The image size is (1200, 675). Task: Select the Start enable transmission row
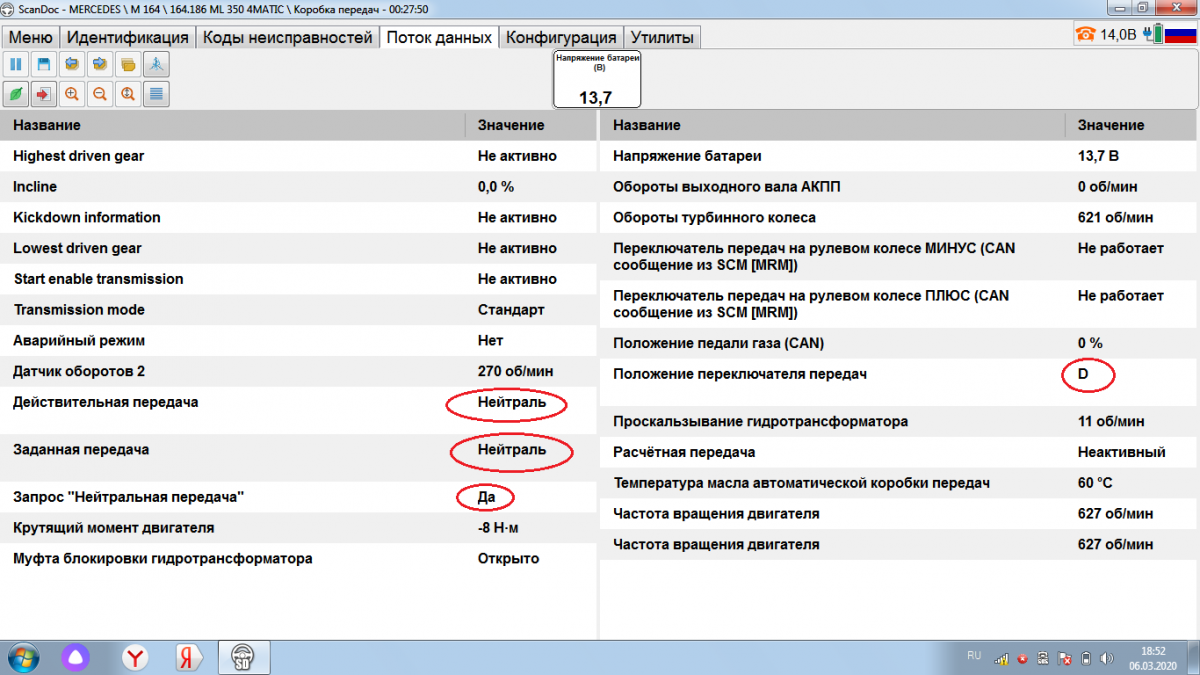pyautogui.click(x=299, y=279)
